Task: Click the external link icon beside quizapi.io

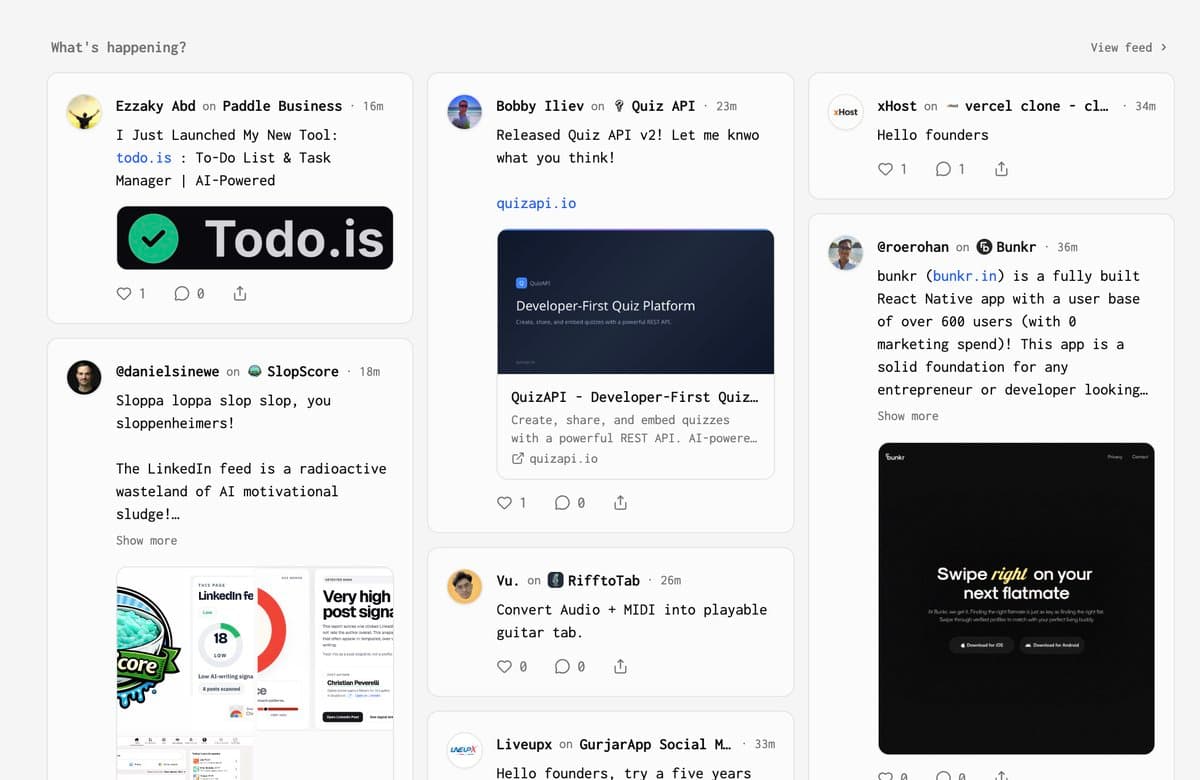Action: point(518,459)
